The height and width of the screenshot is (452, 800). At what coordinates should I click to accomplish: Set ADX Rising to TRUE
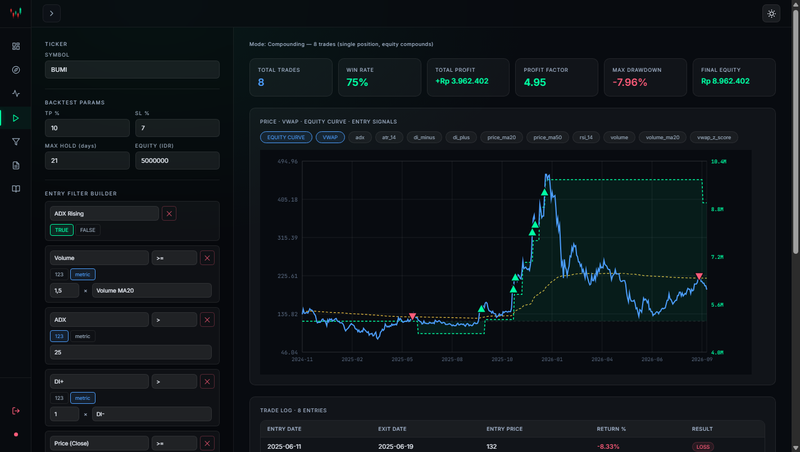pos(62,230)
